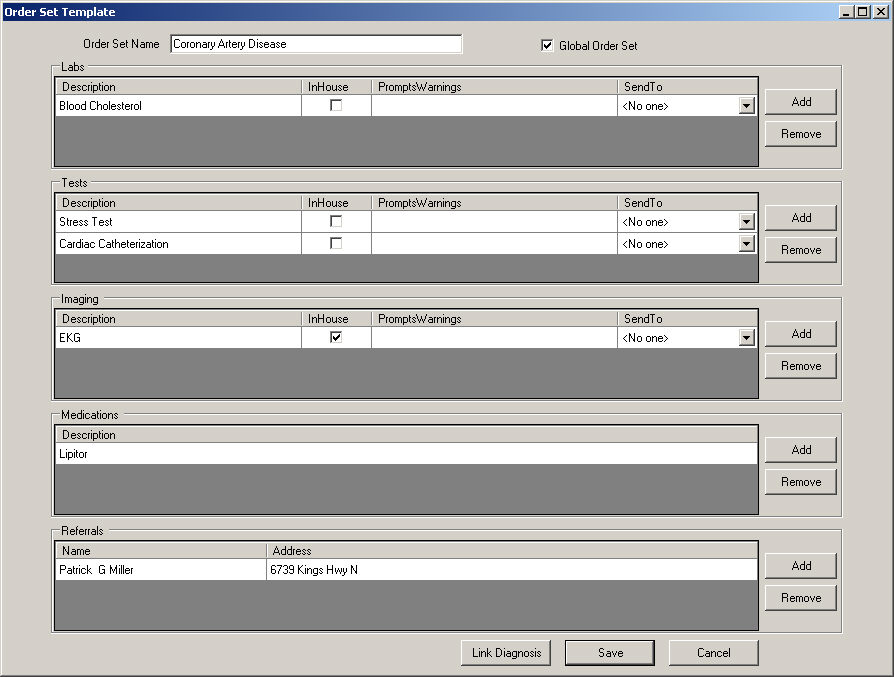Image resolution: width=894 pixels, height=677 pixels.
Task: Enable InHouse for Stress Test
Action: pyautogui.click(x=336, y=221)
